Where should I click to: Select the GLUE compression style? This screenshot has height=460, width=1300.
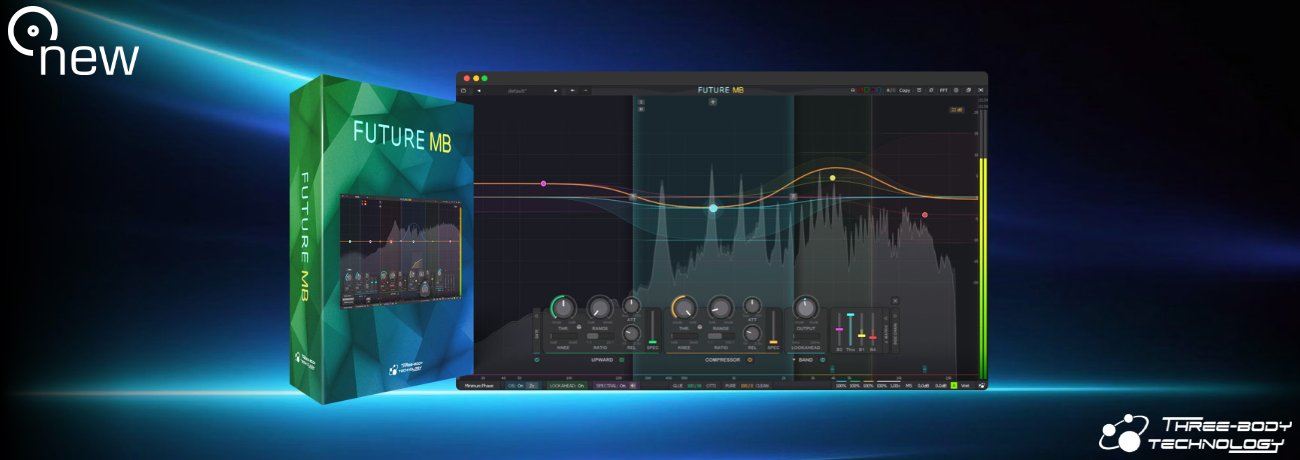click(x=677, y=384)
